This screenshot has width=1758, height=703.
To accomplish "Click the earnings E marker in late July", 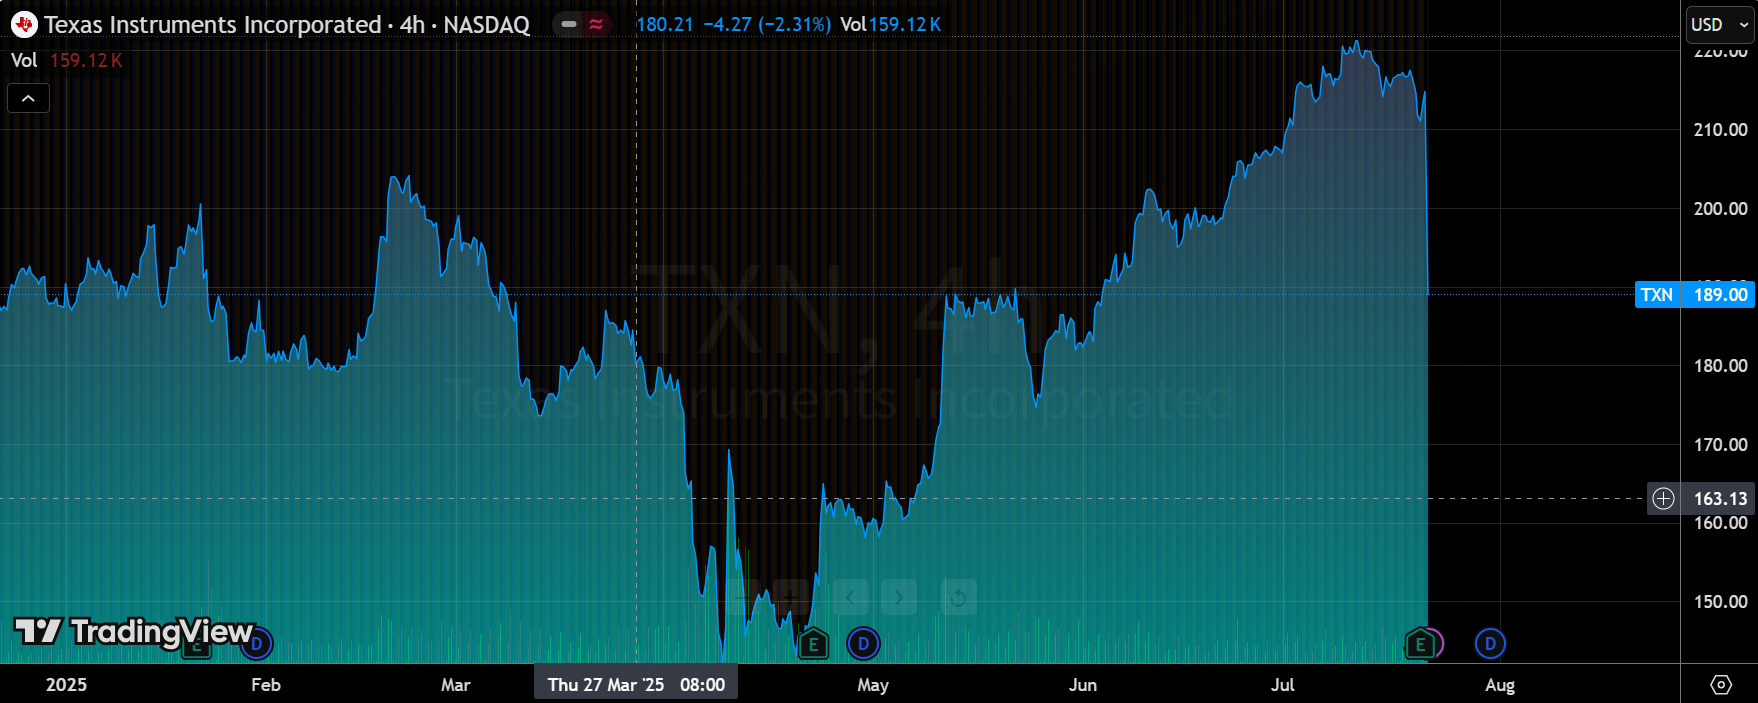I will click(x=1419, y=644).
